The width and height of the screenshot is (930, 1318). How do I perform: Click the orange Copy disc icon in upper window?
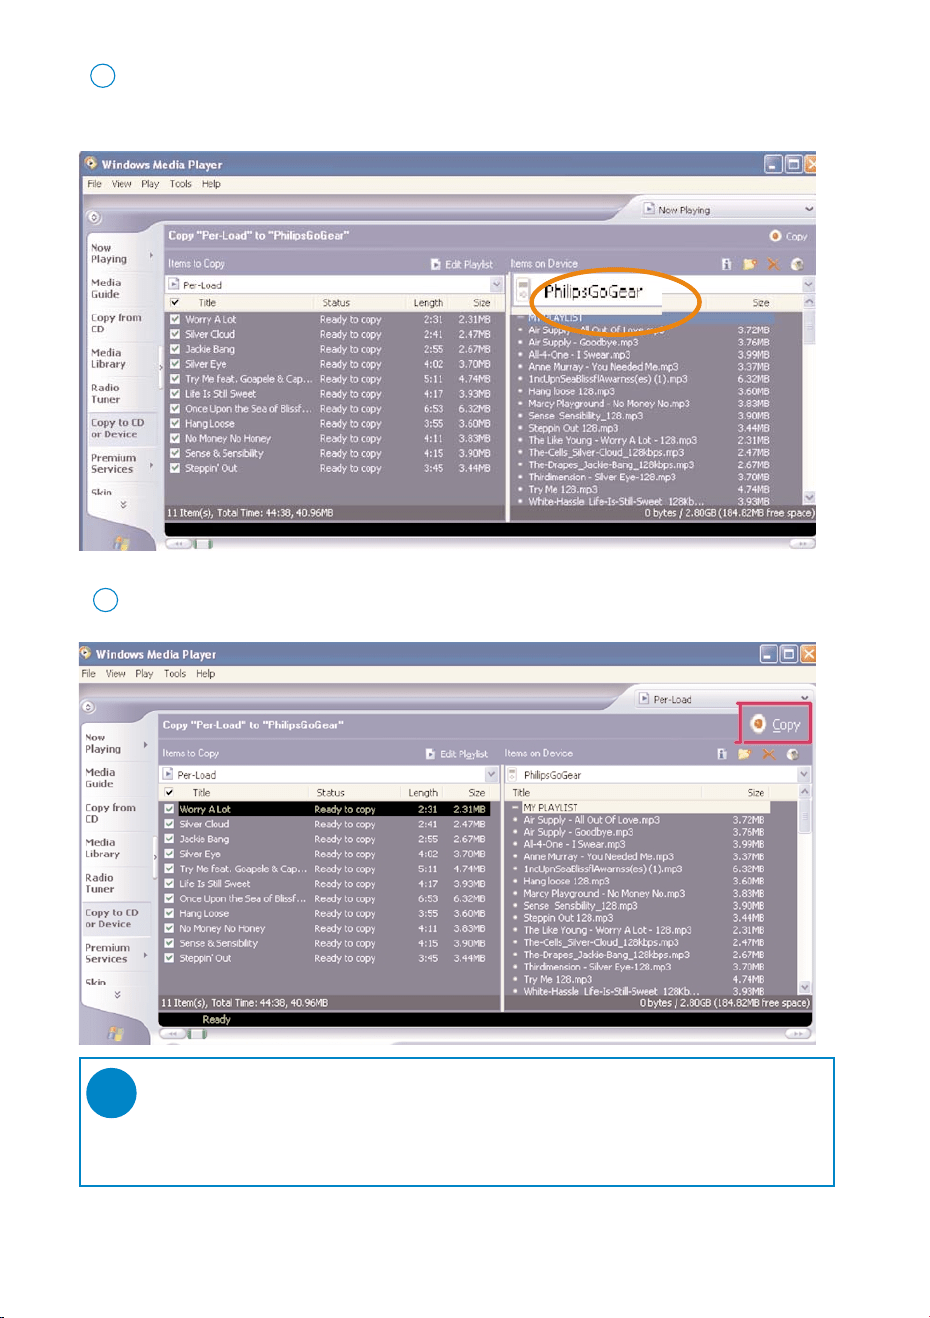(x=775, y=236)
